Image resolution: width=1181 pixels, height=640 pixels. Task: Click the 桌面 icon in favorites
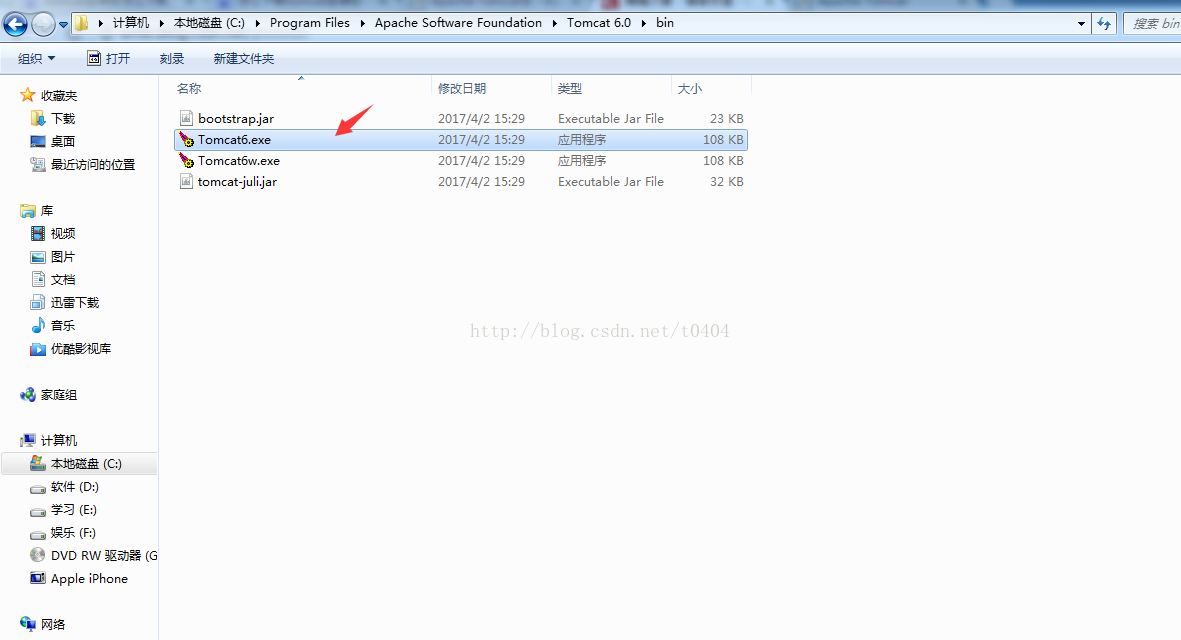[x=38, y=141]
